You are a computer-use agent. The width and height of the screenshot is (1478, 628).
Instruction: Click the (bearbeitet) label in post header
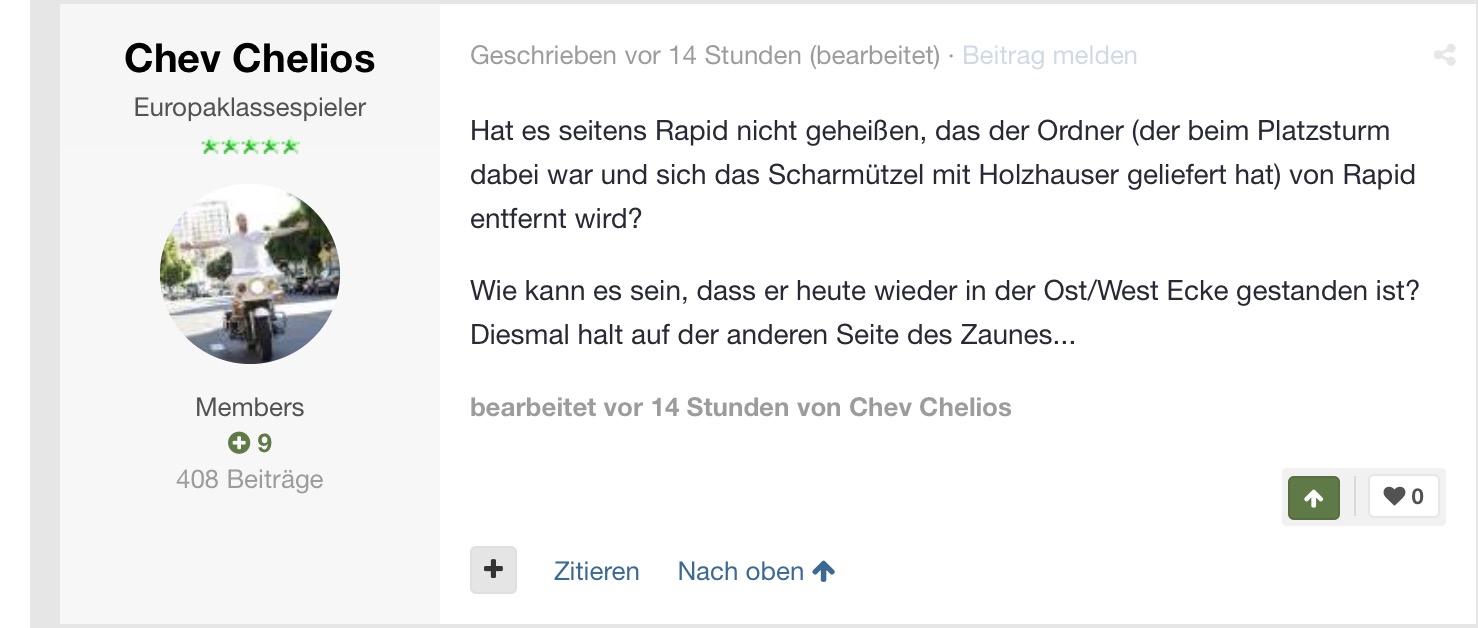tap(875, 55)
